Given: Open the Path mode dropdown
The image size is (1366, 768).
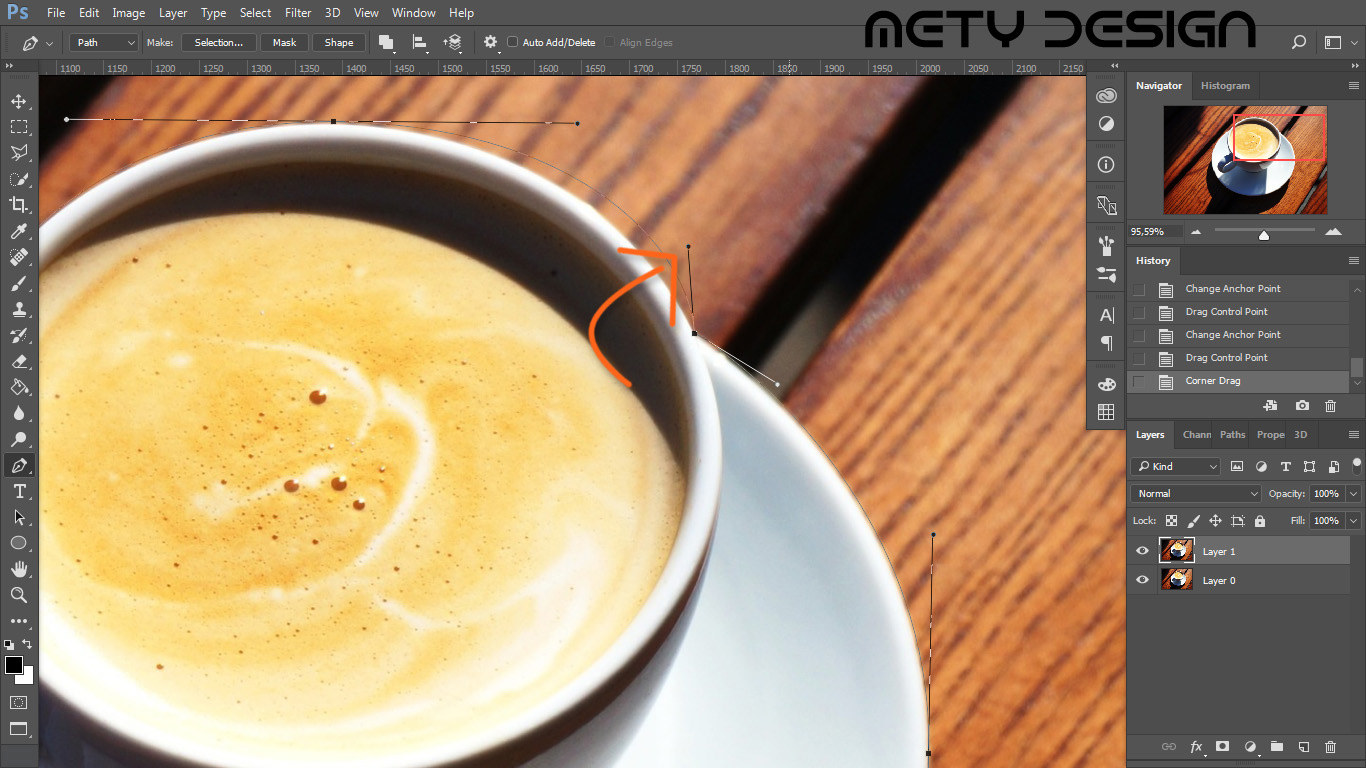Looking at the screenshot, I should (104, 42).
